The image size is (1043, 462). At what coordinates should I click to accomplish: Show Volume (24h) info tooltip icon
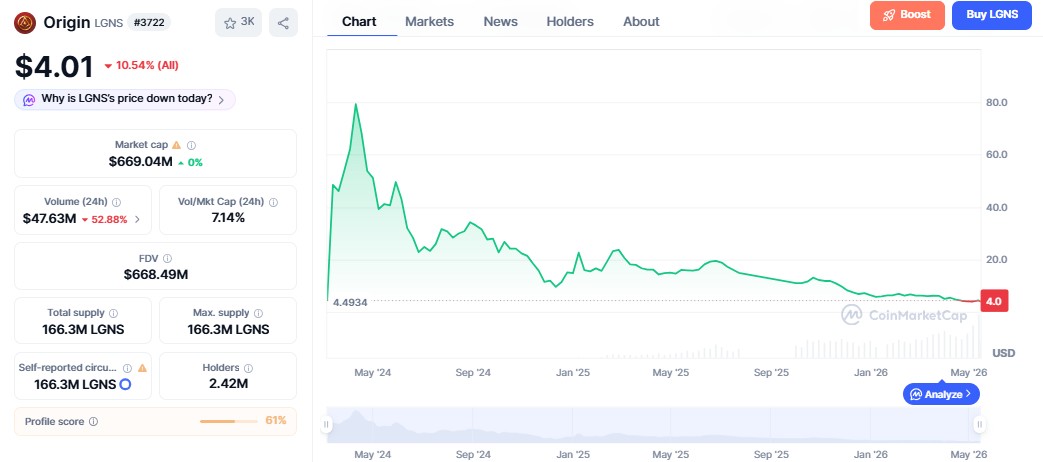coord(116,202)
